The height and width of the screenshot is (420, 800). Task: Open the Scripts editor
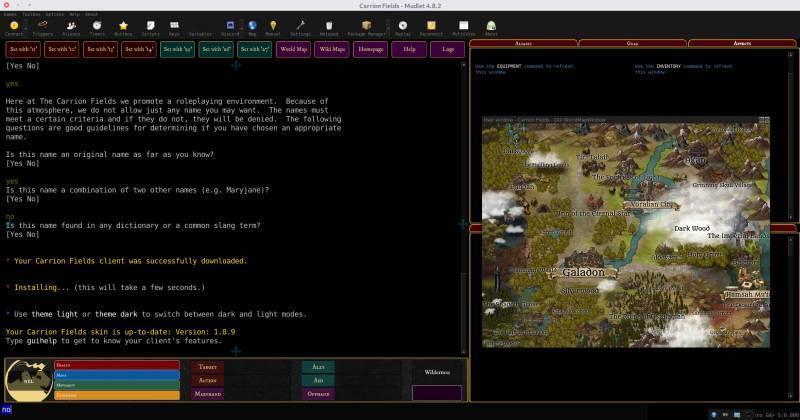(x=150, y=27)
